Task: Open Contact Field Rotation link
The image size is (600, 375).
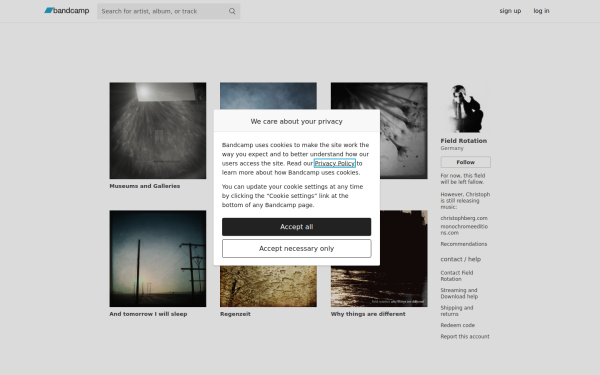Action: pyautogui.click(x=457, y=276)
